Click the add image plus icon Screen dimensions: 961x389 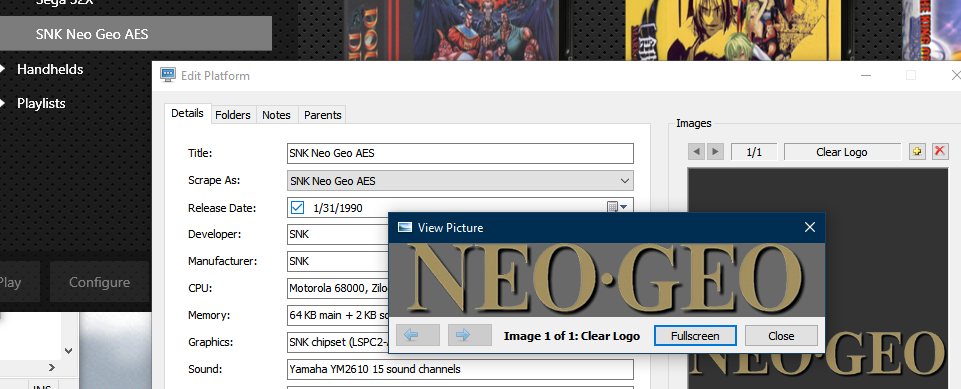click(x=917, y=151)
